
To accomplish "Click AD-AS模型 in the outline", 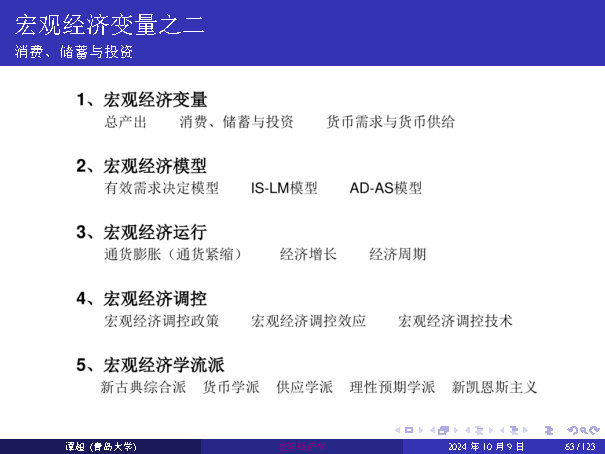I will [386, 188].
